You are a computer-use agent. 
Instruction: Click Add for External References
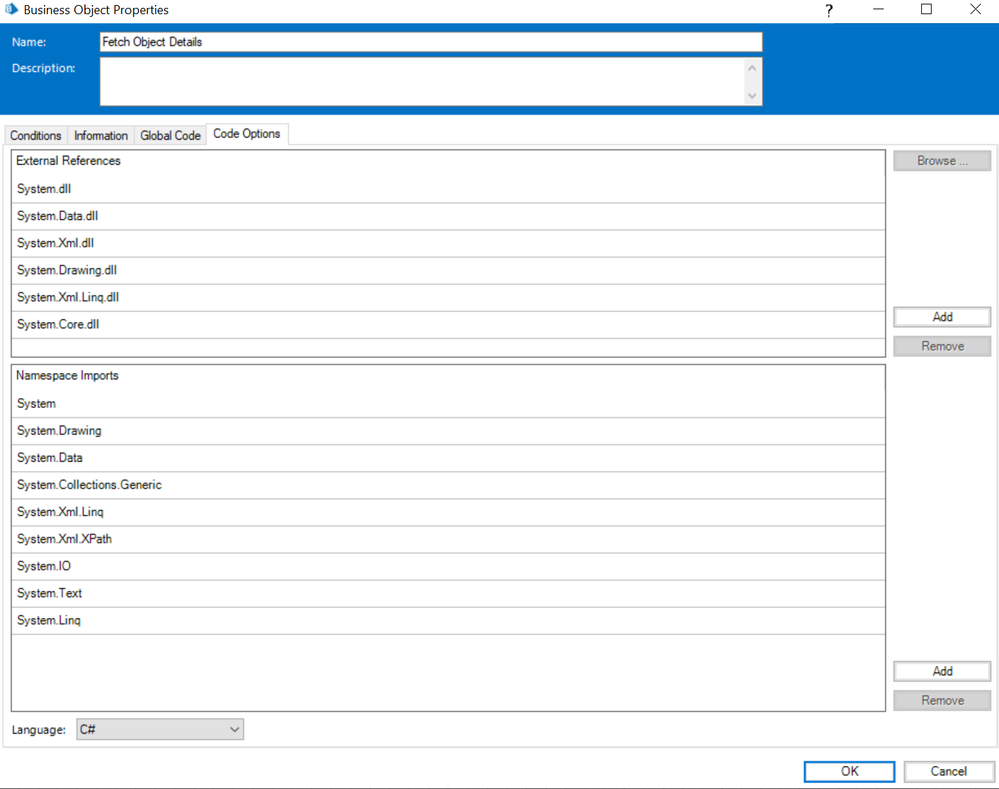(942, 317)
